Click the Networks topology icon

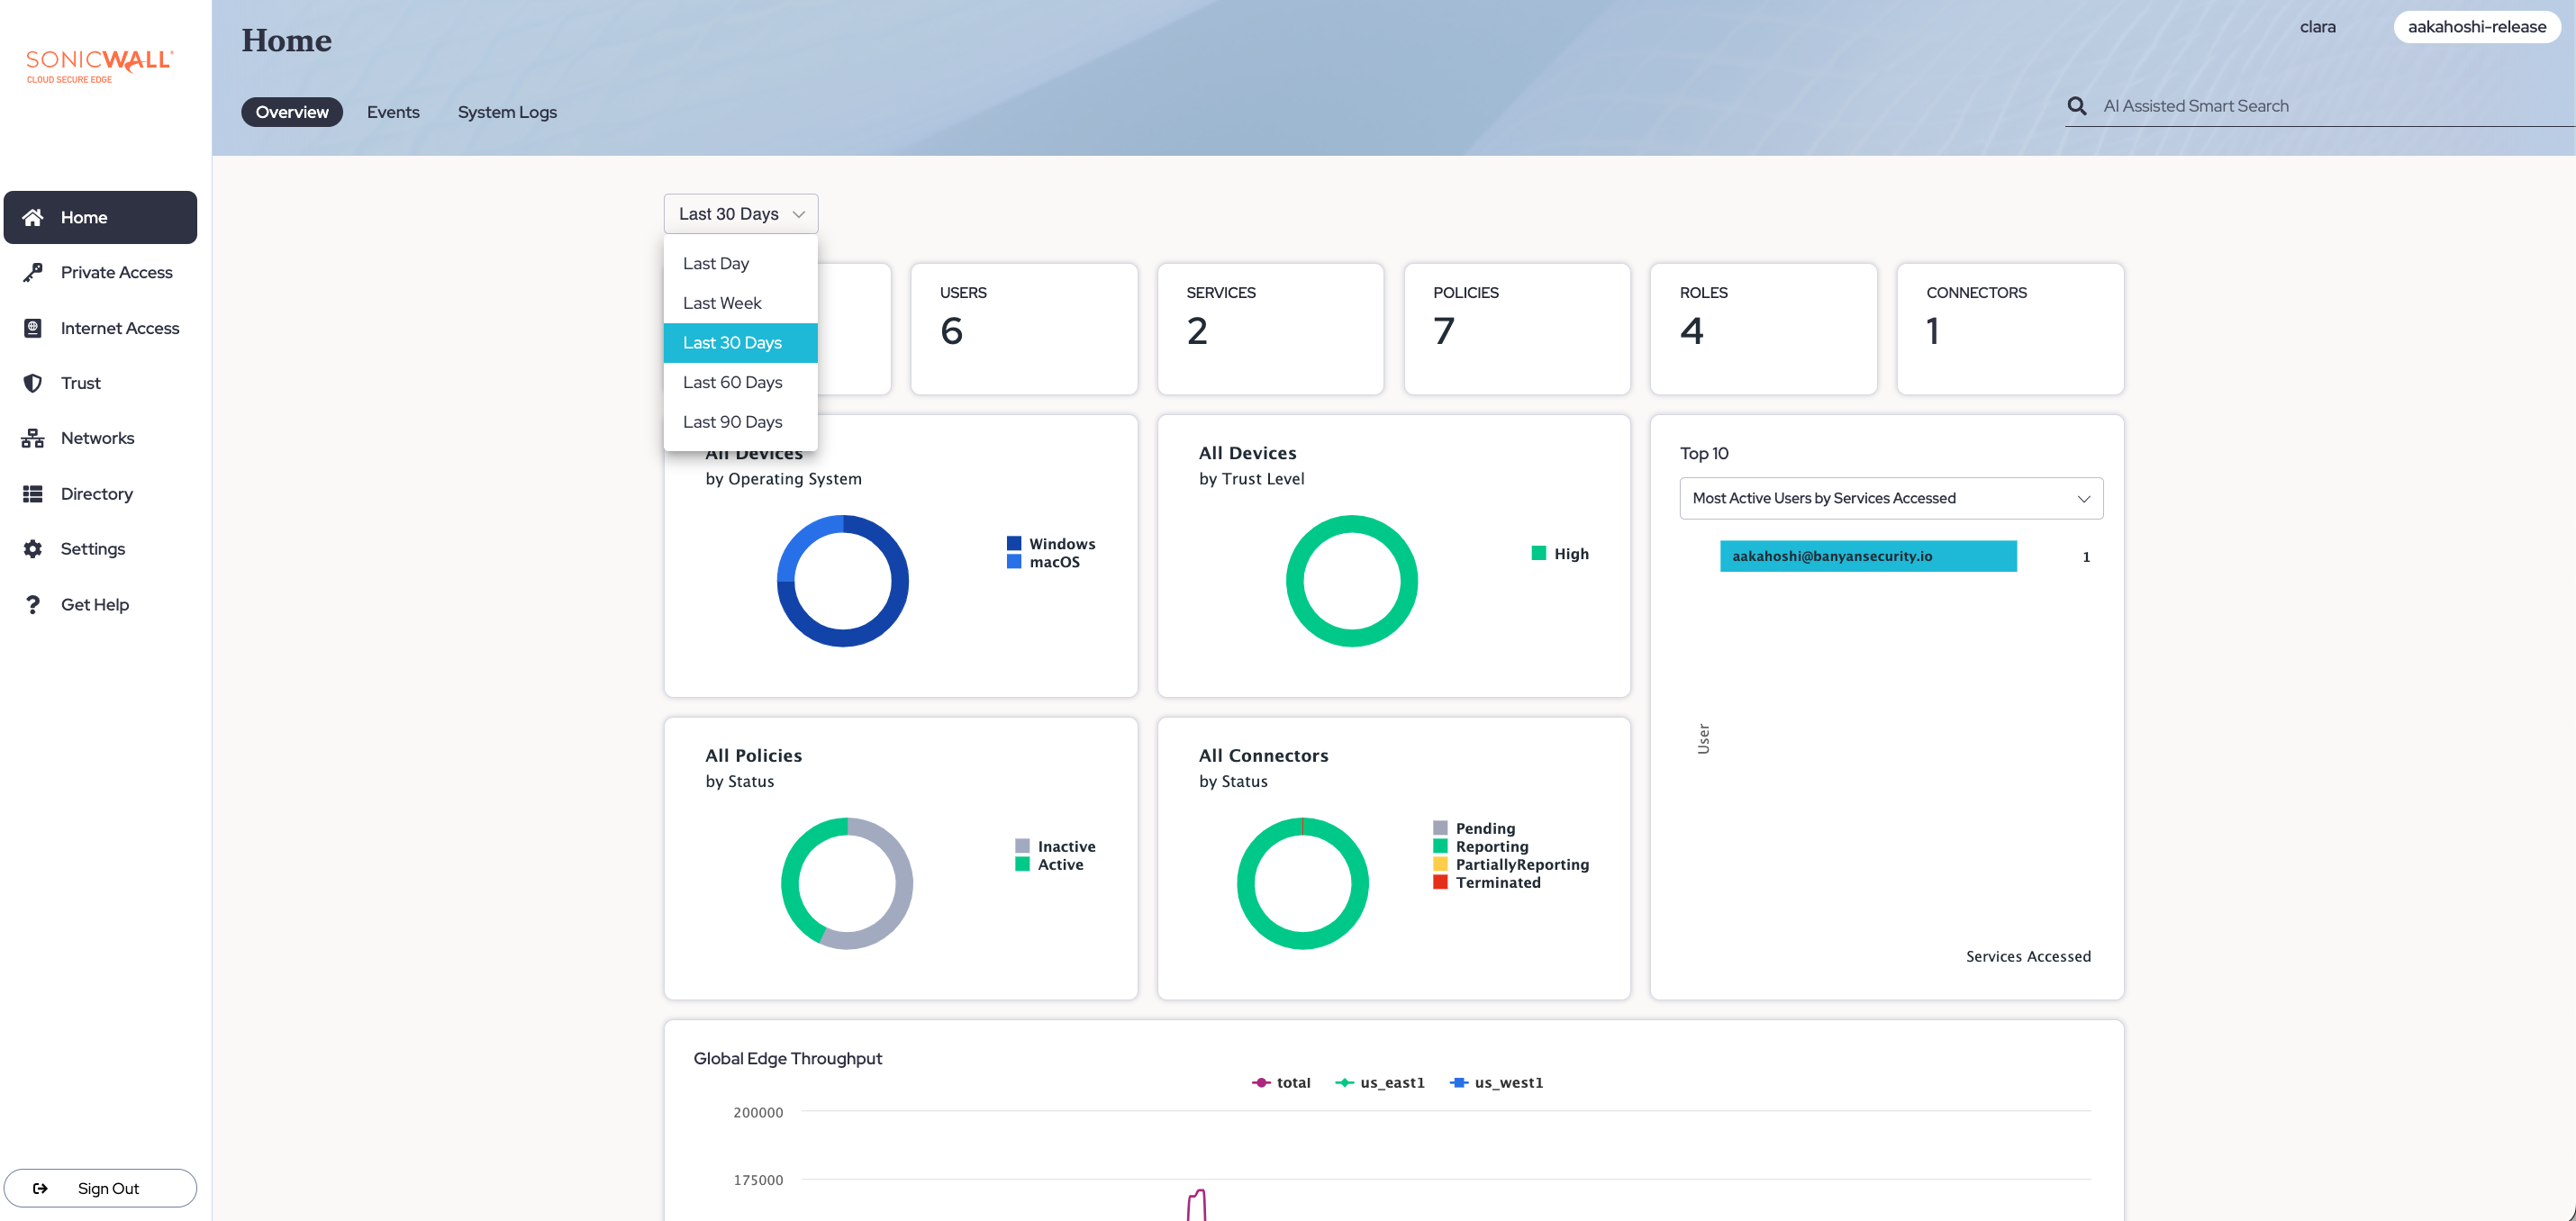[x=33, y=438]
